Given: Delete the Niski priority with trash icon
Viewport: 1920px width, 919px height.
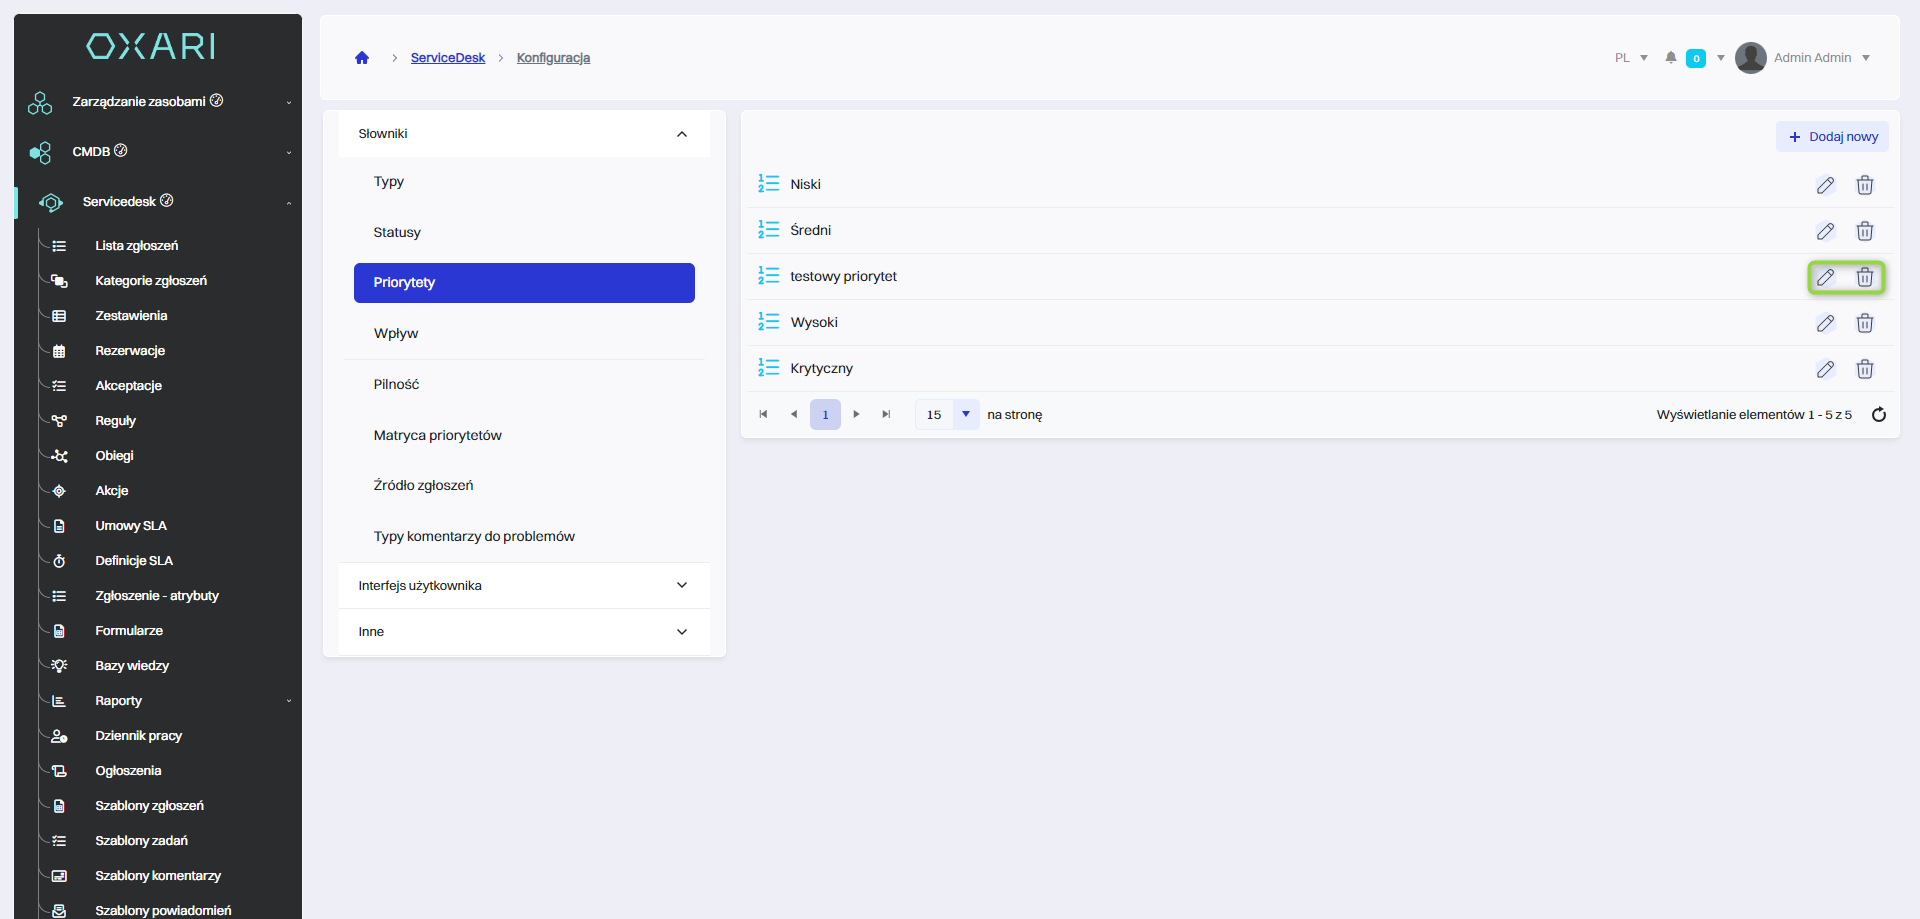Looking at the screenshot, I should pyautogui.click(x=1864, y=185).
